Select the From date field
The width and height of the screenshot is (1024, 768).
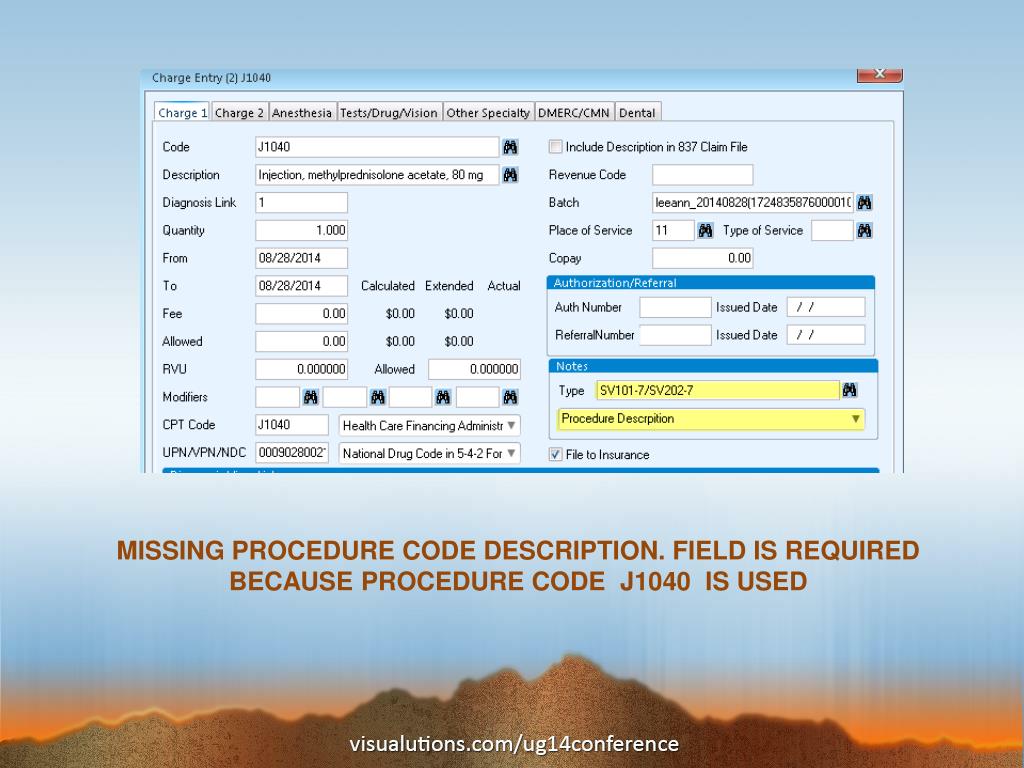301,258
